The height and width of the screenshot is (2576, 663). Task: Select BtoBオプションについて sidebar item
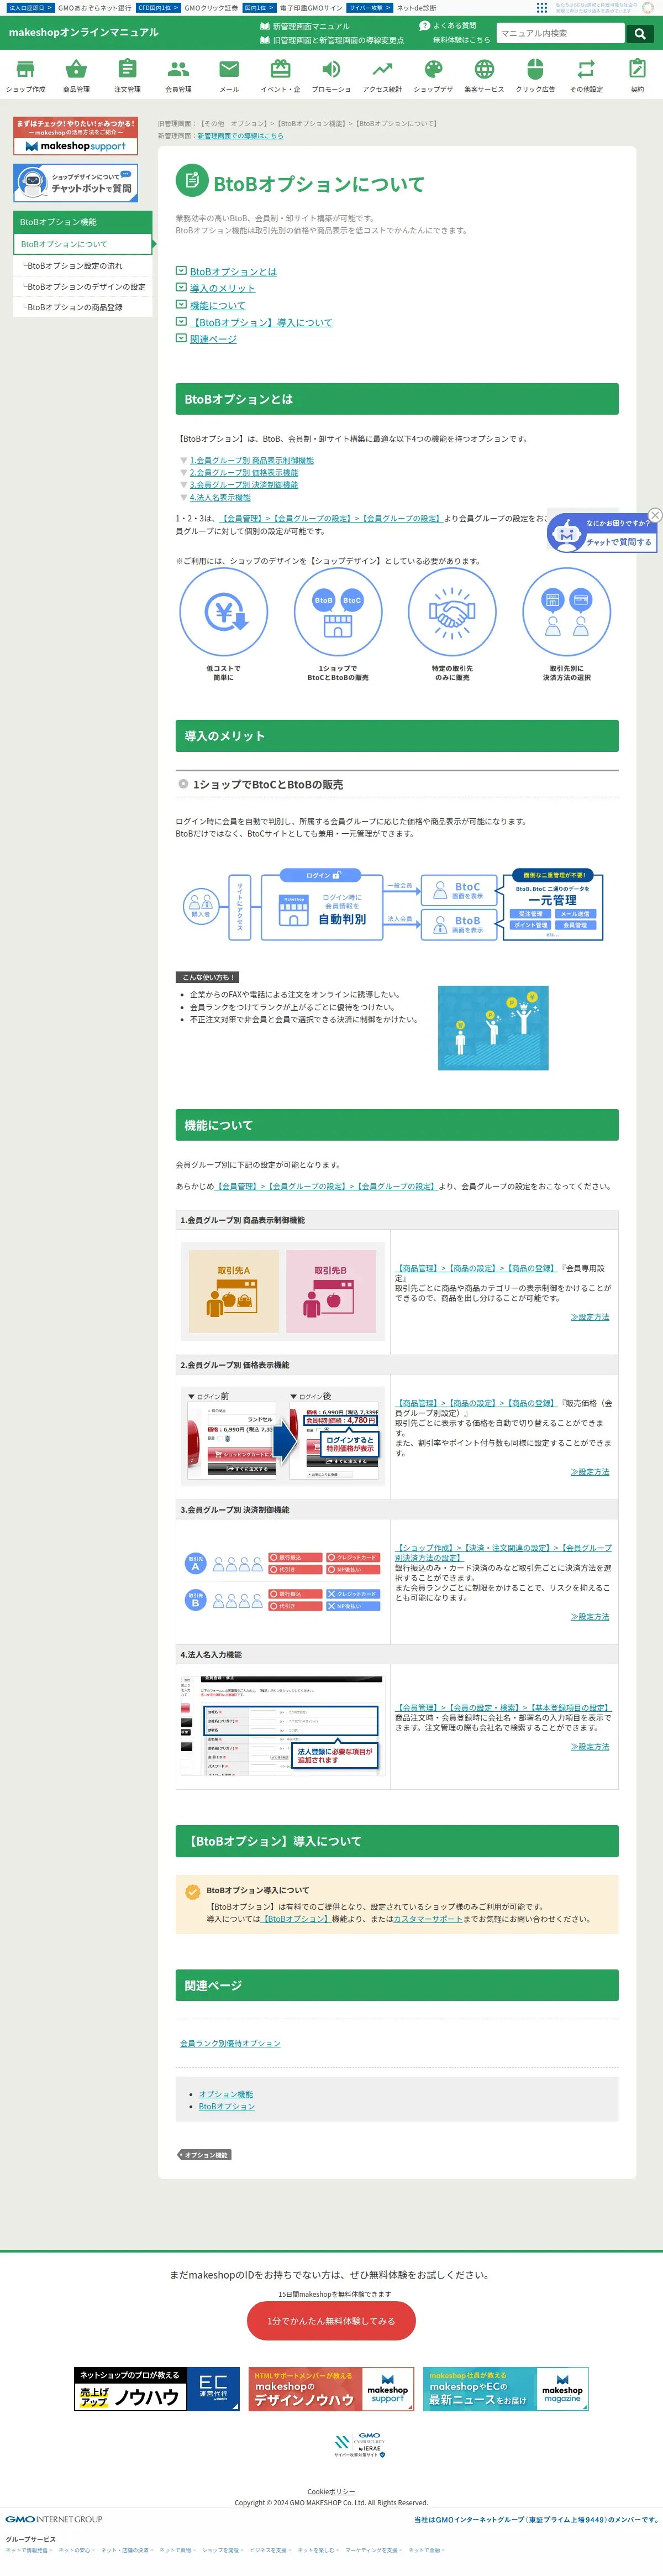click(x=83, y=244)
